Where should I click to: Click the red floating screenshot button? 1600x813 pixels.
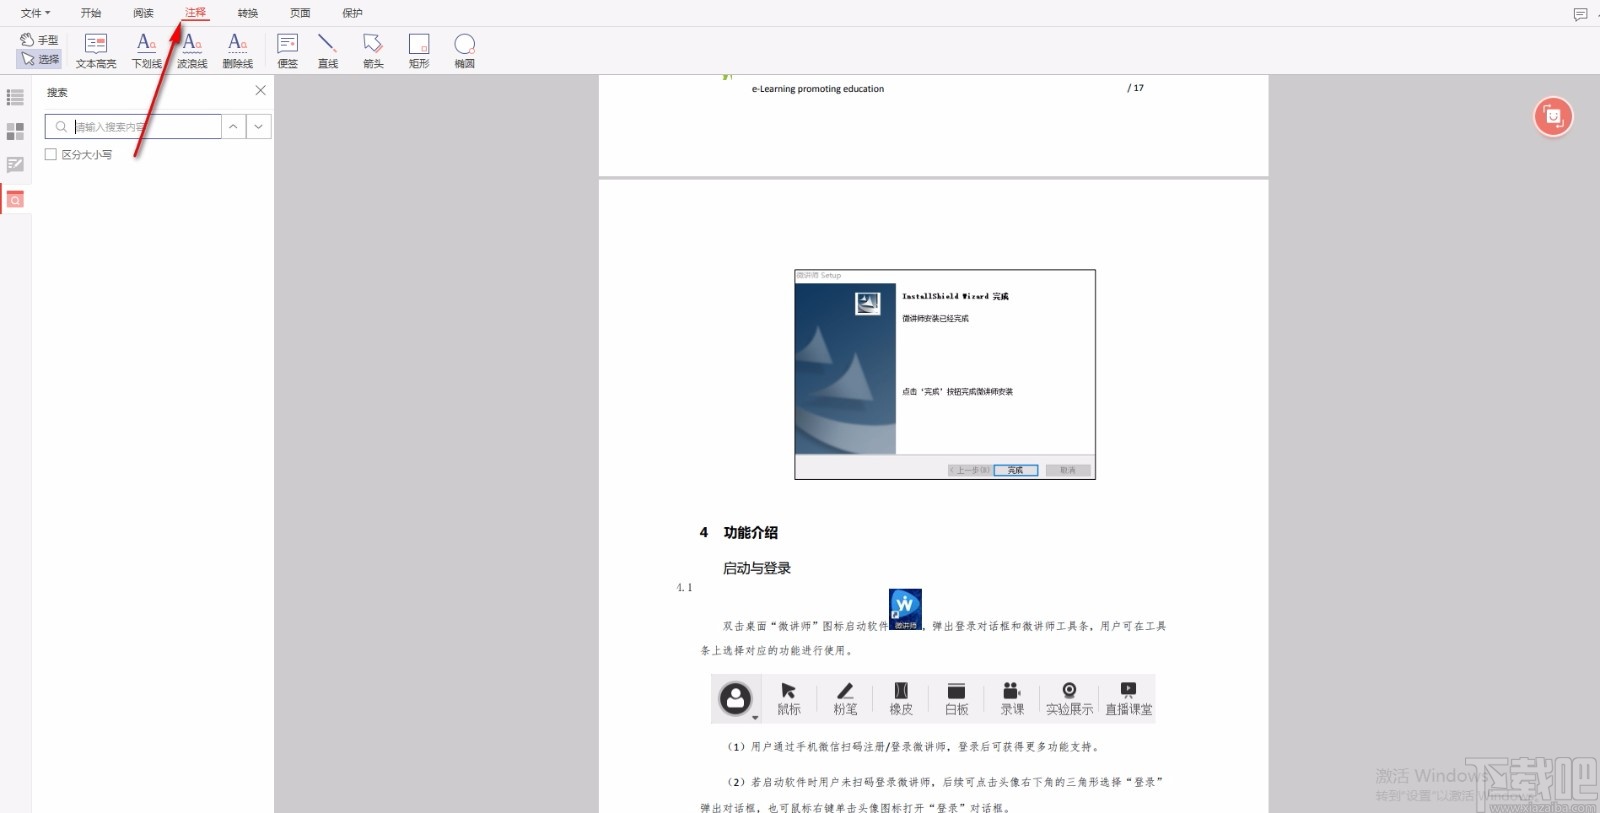(x=1553, y=117)
